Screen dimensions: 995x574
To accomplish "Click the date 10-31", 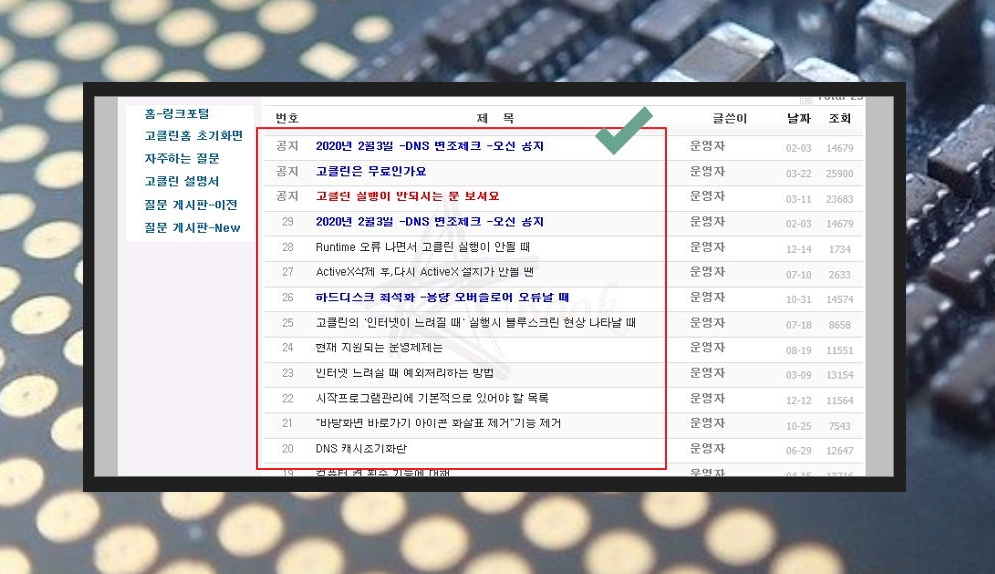I will pos(798,299).
